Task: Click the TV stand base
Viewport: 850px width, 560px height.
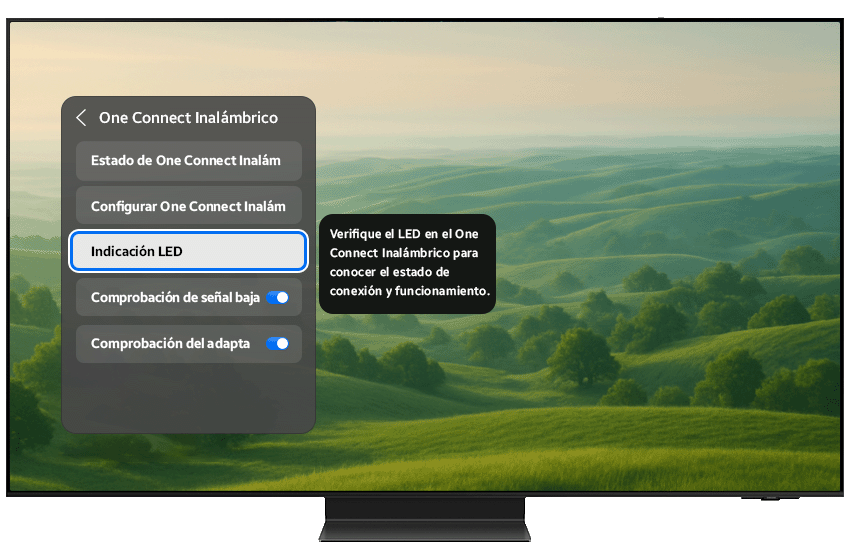Action: 424,520
